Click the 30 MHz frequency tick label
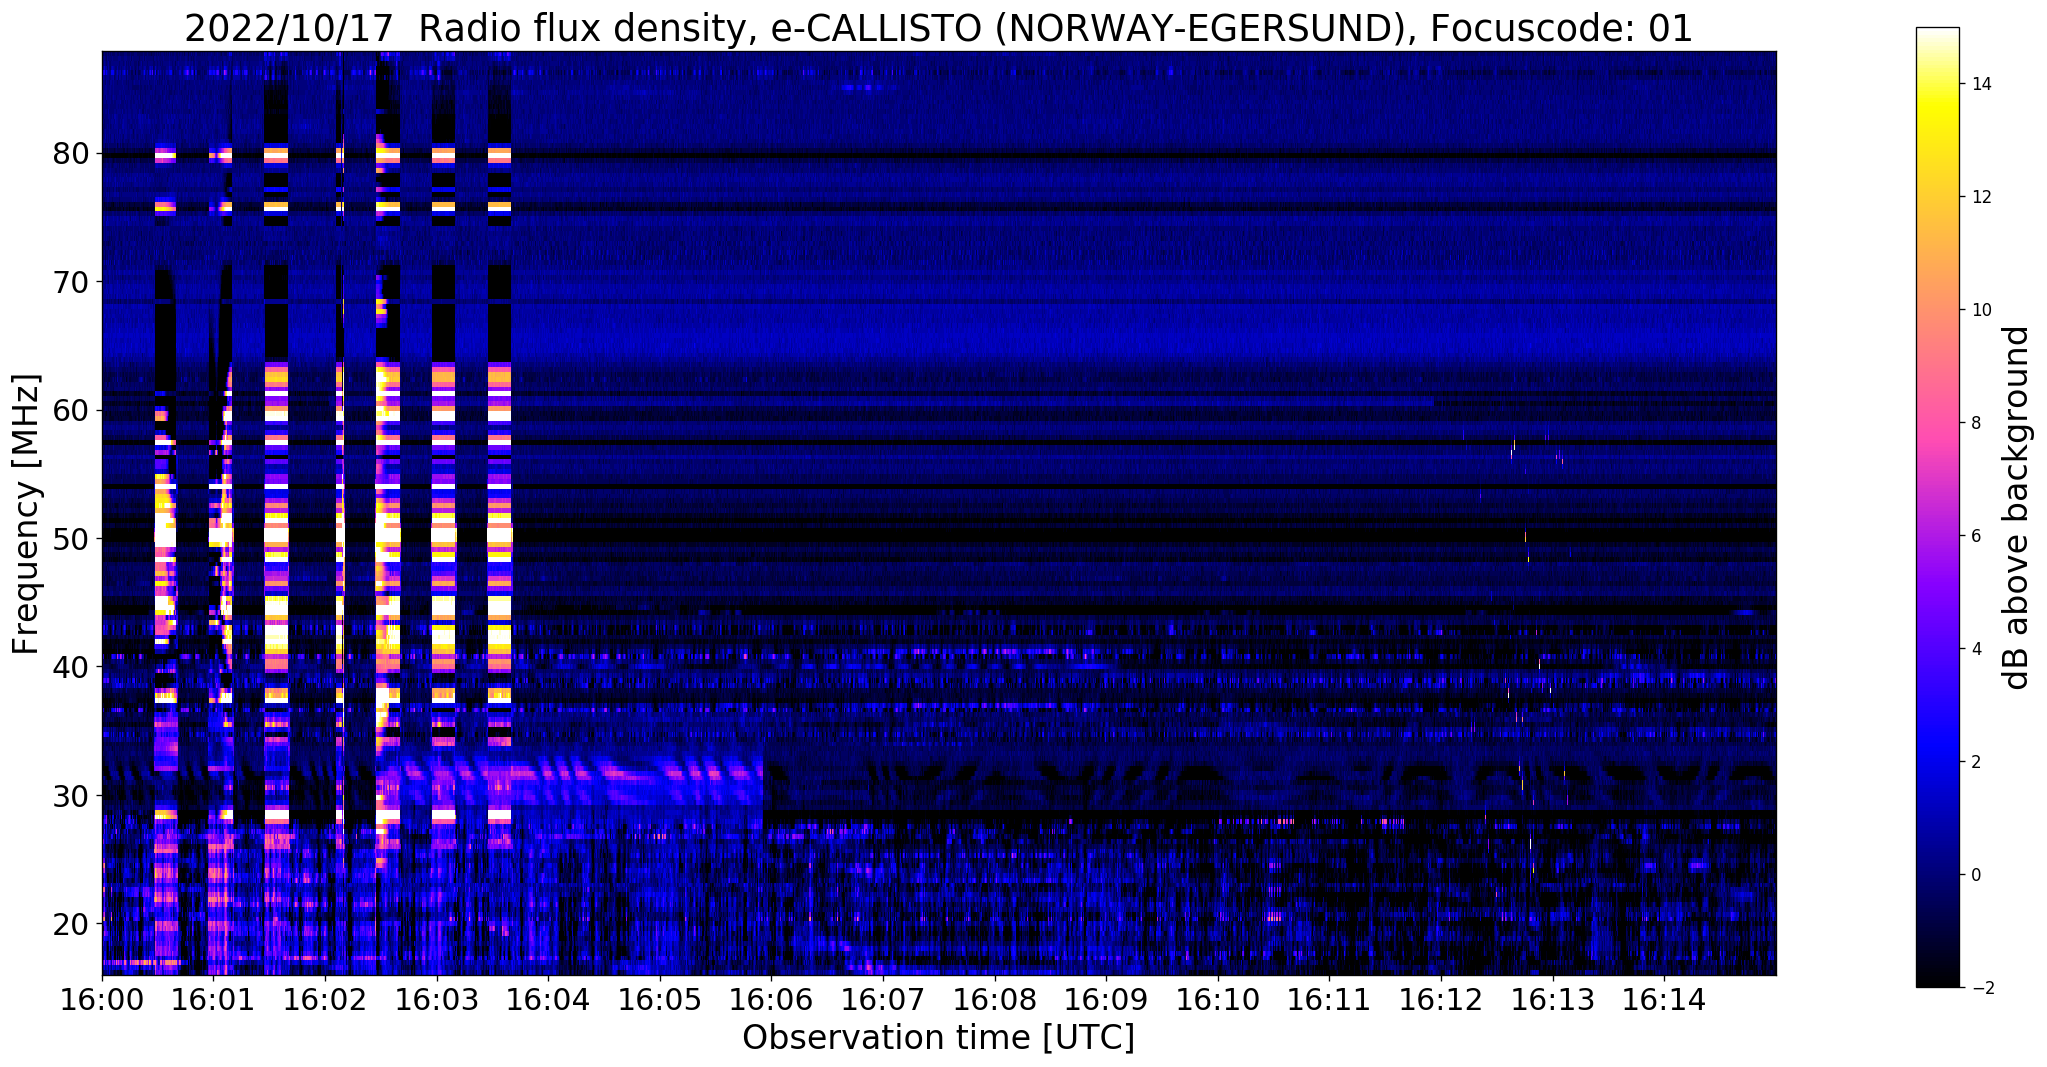The height and width of the screenshot is (1067, 2047). 70,795
